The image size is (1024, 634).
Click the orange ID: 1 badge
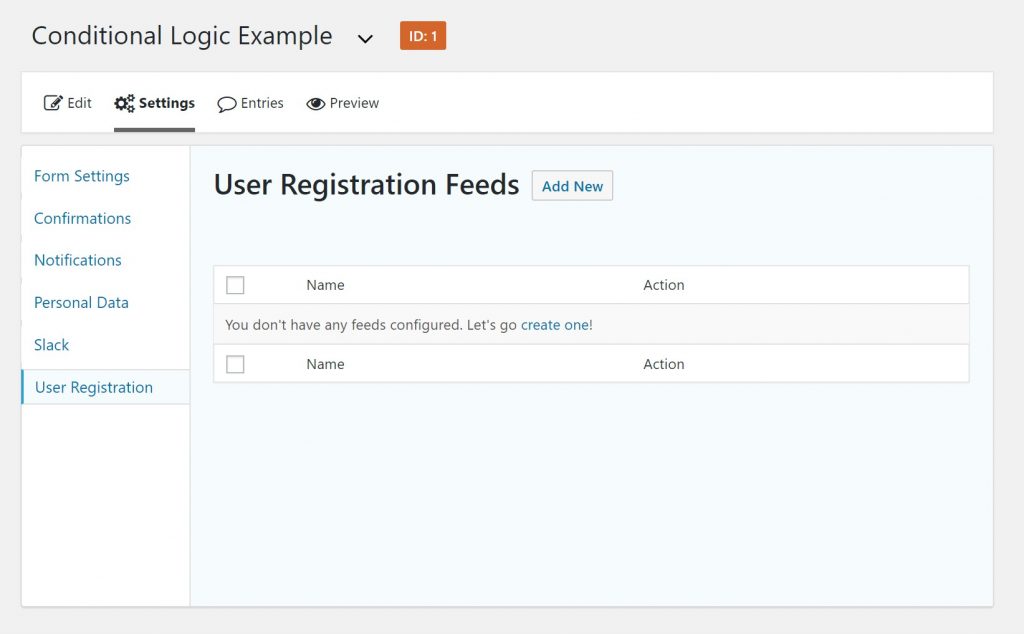(423, 36)
